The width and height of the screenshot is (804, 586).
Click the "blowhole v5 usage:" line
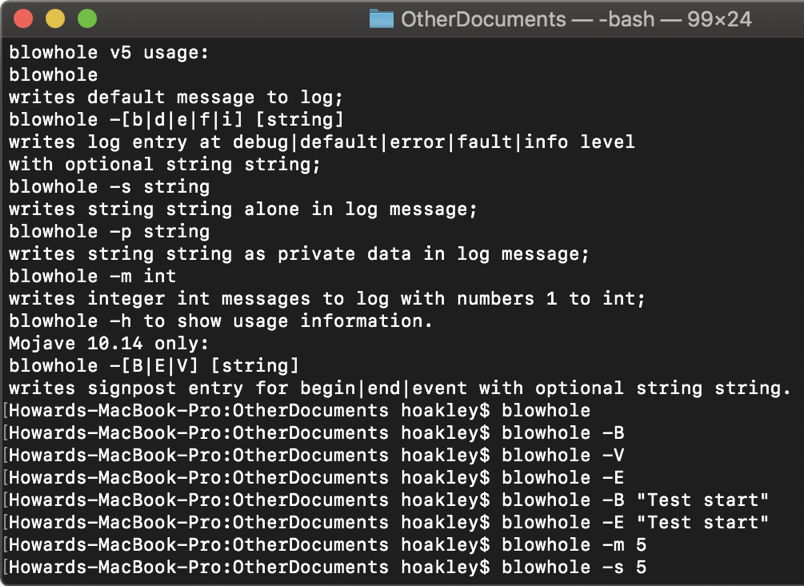click(110, 52)
